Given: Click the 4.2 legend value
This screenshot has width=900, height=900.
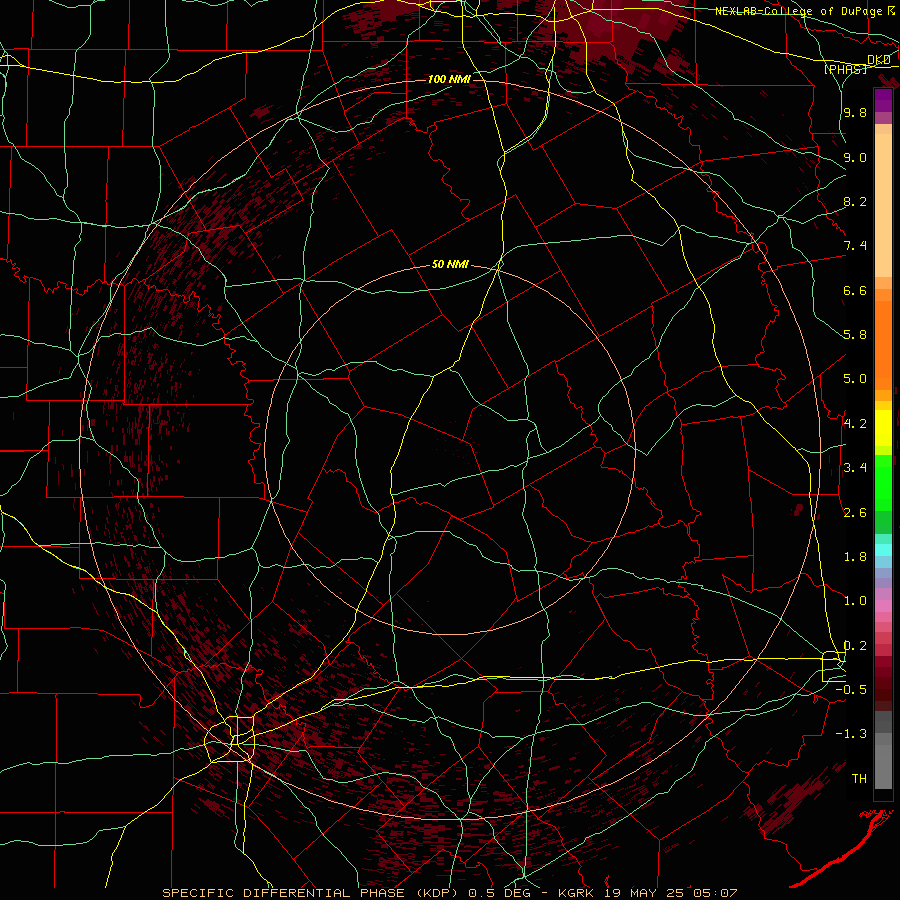Looking at the screenshot, I should [x=855, y=424].
